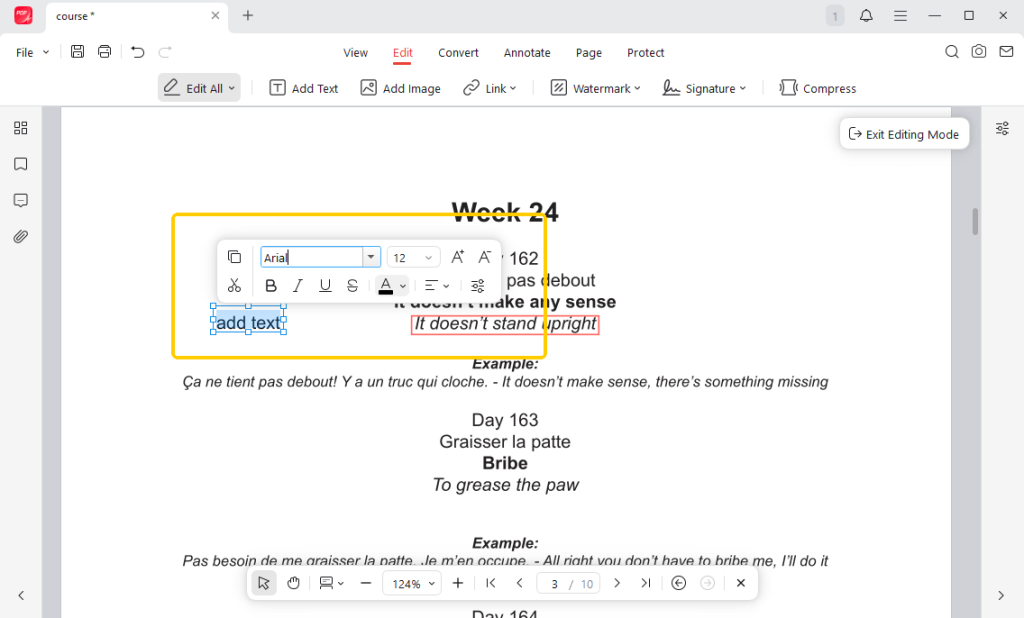This screenshot has height=618, width=1024.
Task: Click the Add Image button
Action: pos(401,88)
